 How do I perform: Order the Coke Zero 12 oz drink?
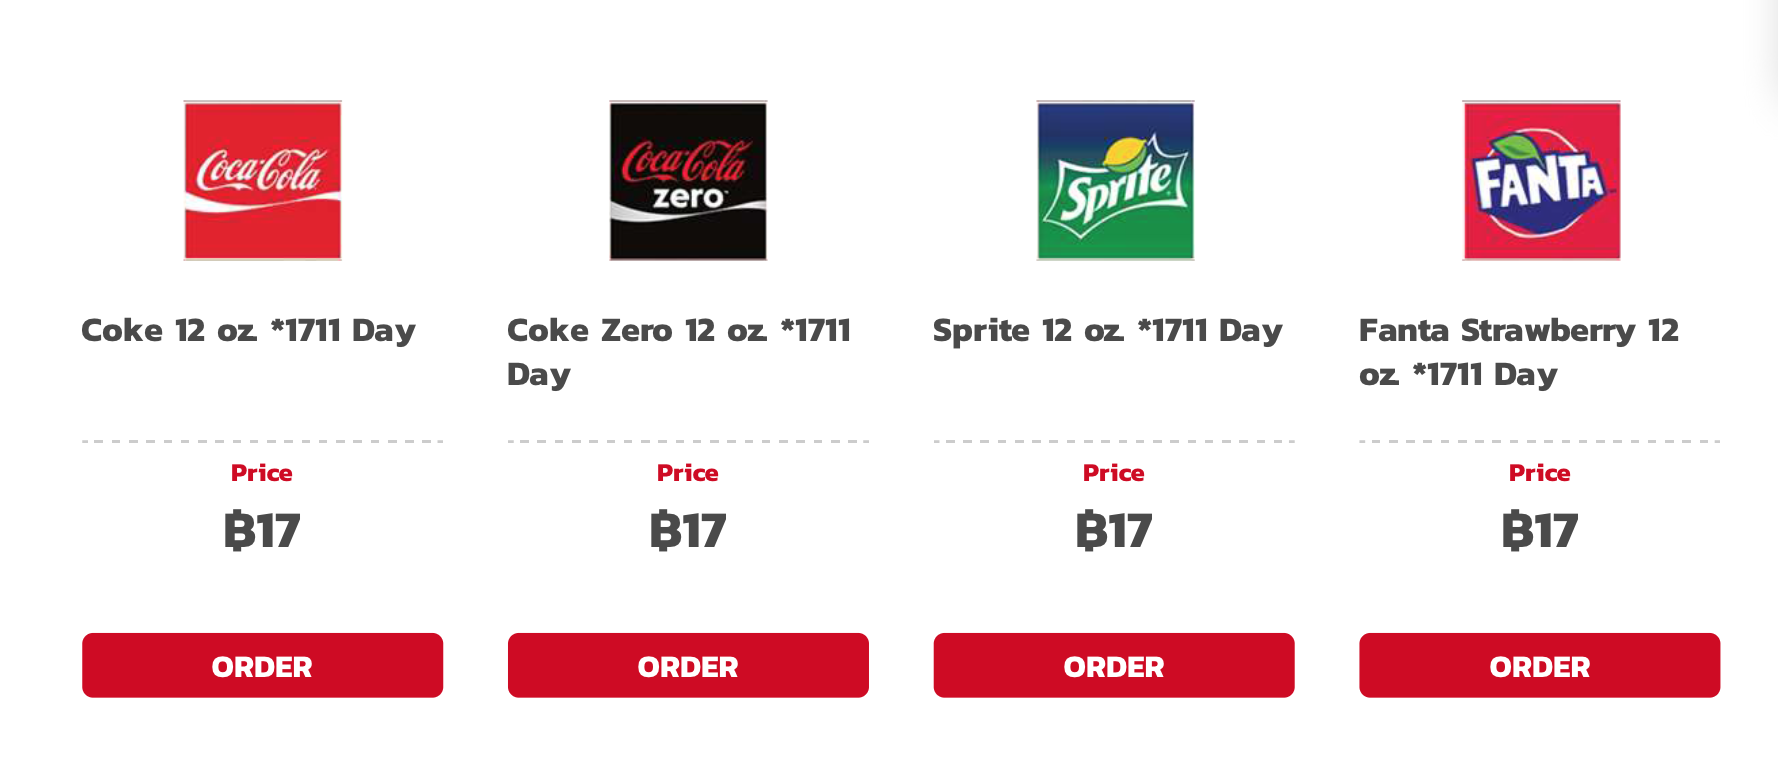tap(688, 665)
